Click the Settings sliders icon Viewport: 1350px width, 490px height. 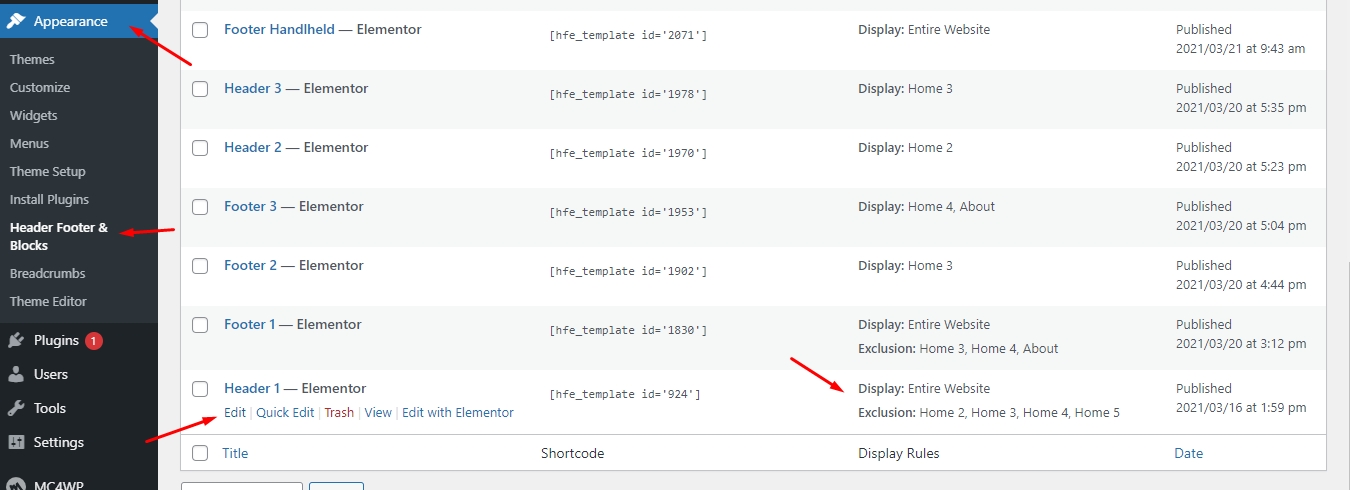(17, 442)
